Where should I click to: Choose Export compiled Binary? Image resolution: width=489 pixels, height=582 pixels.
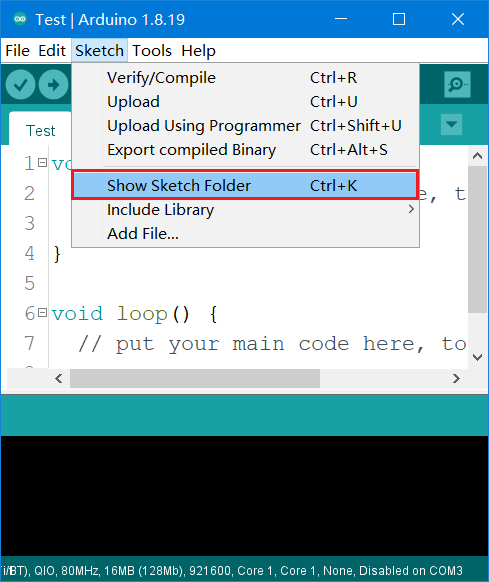pyautogui.click(x=245, y=150)
